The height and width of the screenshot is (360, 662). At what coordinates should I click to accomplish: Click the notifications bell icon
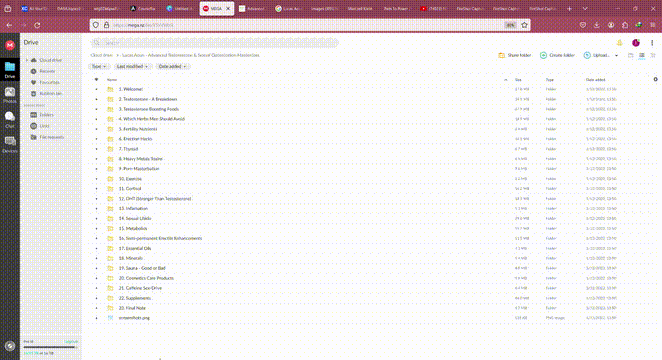tap(619, 43)
